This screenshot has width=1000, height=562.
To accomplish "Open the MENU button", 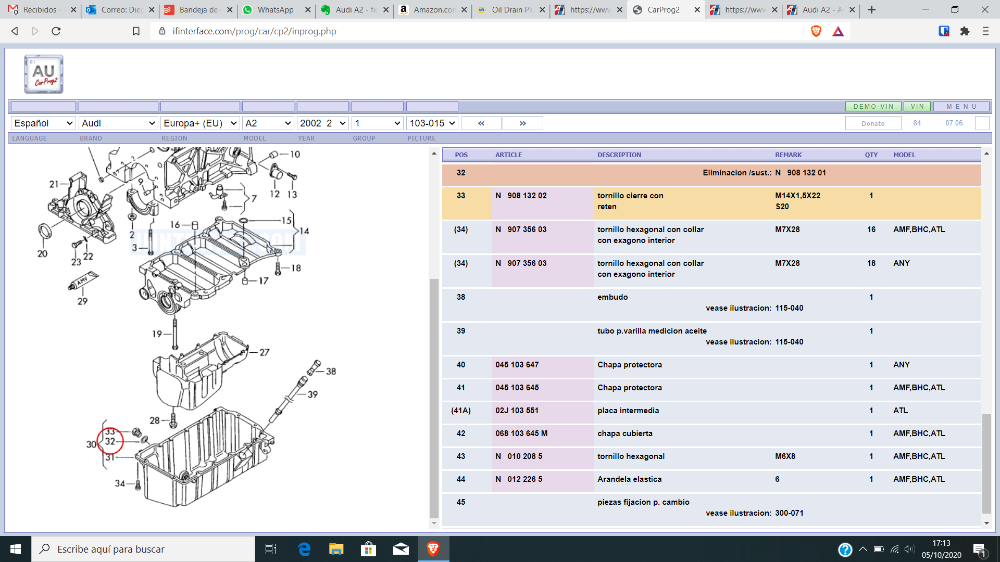I will [961, 107].
